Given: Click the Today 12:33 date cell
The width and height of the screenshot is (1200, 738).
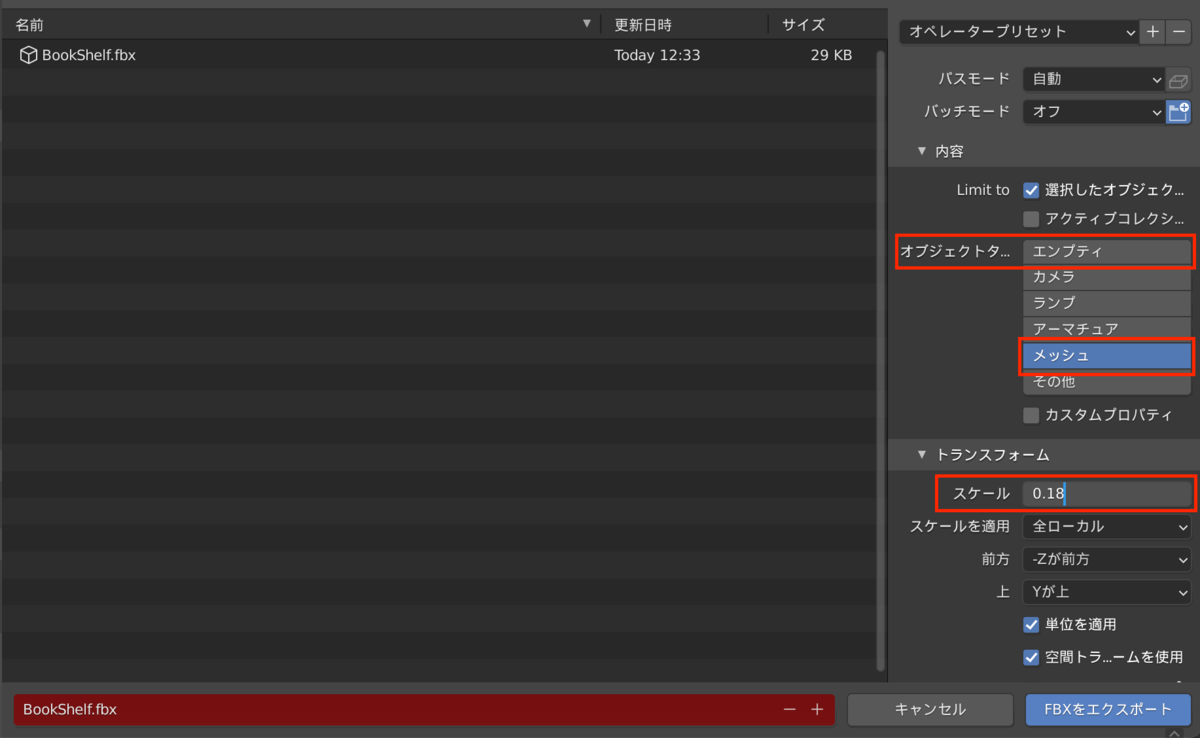Looking at the screenshot, I should coord(657,56).
